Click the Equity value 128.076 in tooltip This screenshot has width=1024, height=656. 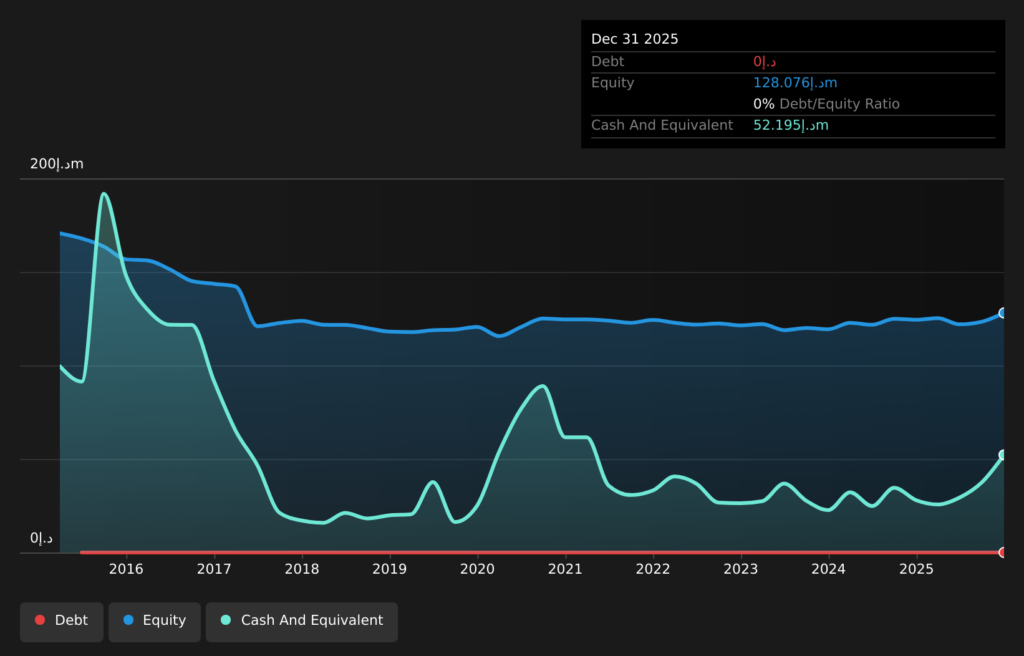tap(795, 83)
